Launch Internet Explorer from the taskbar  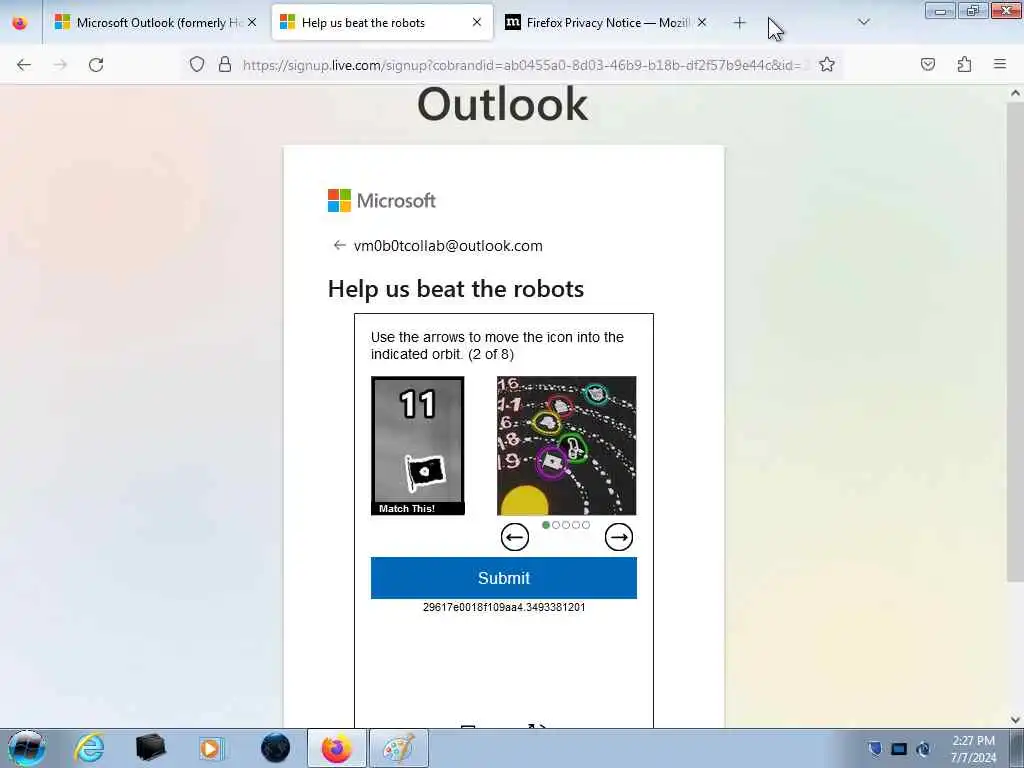coord(89,748)
